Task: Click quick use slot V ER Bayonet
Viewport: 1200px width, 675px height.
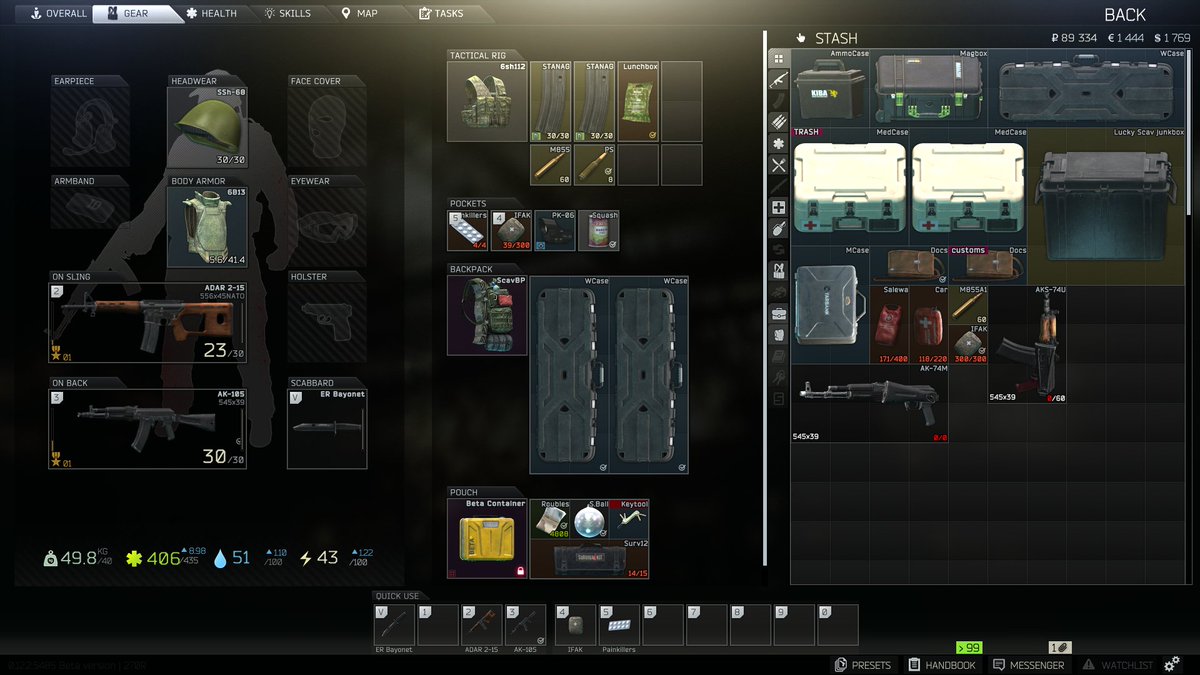Action: coord(394,624)
